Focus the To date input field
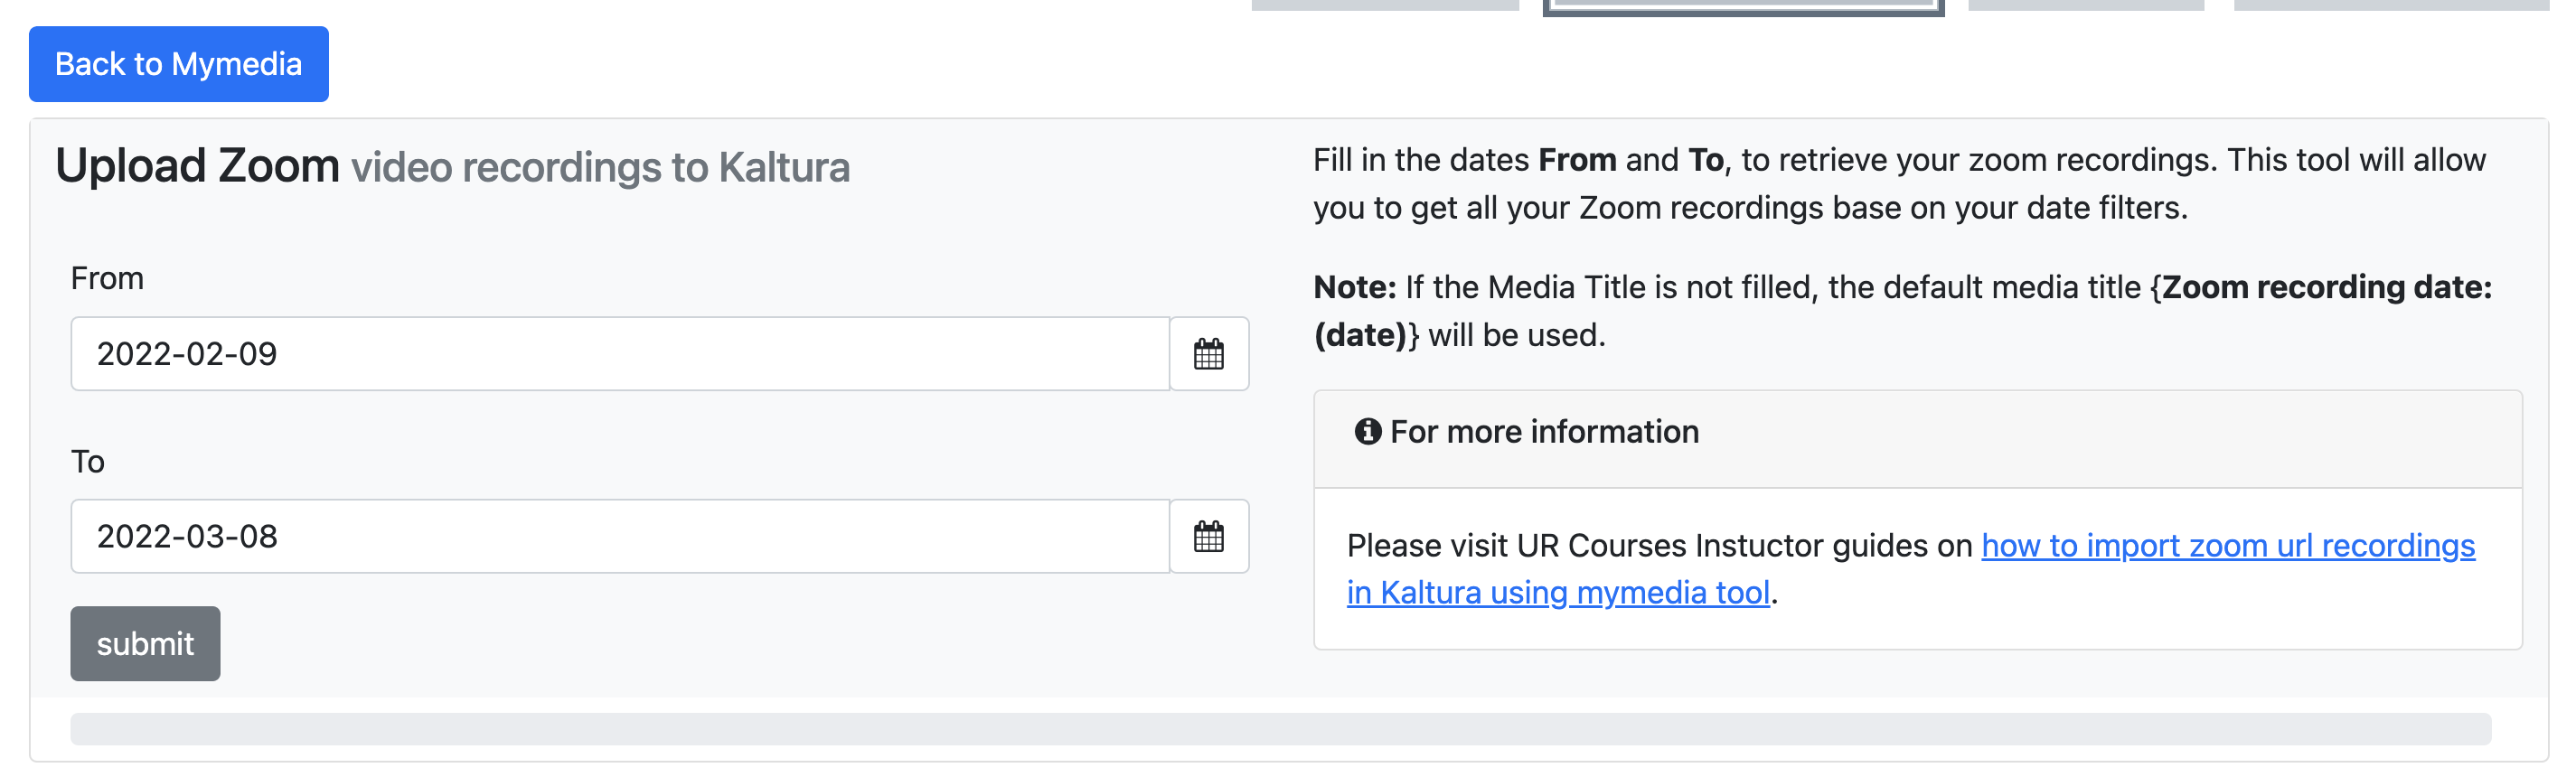Viewport: 2576px width, 777px height. click(x=620, y=536)
